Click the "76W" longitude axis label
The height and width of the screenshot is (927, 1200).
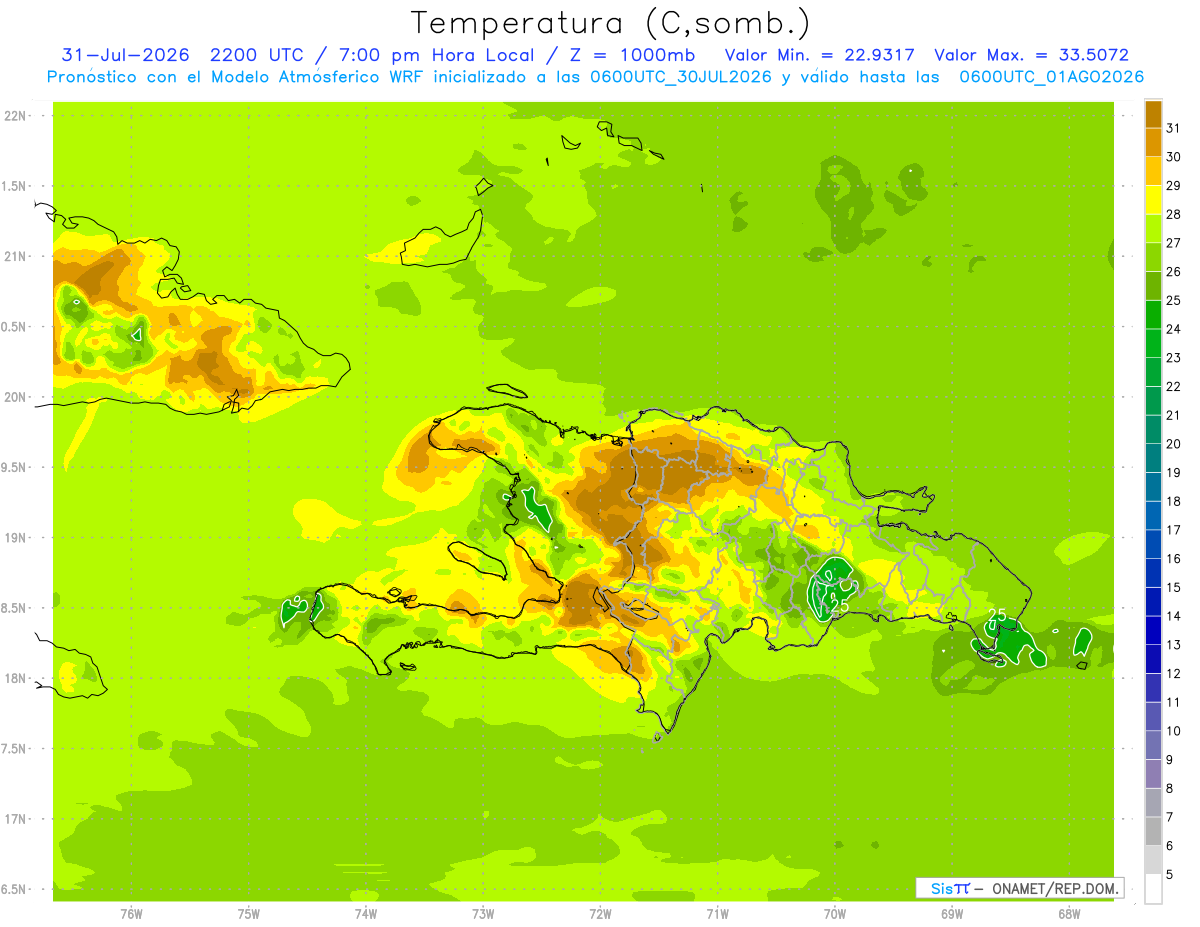tap(131, 912)
